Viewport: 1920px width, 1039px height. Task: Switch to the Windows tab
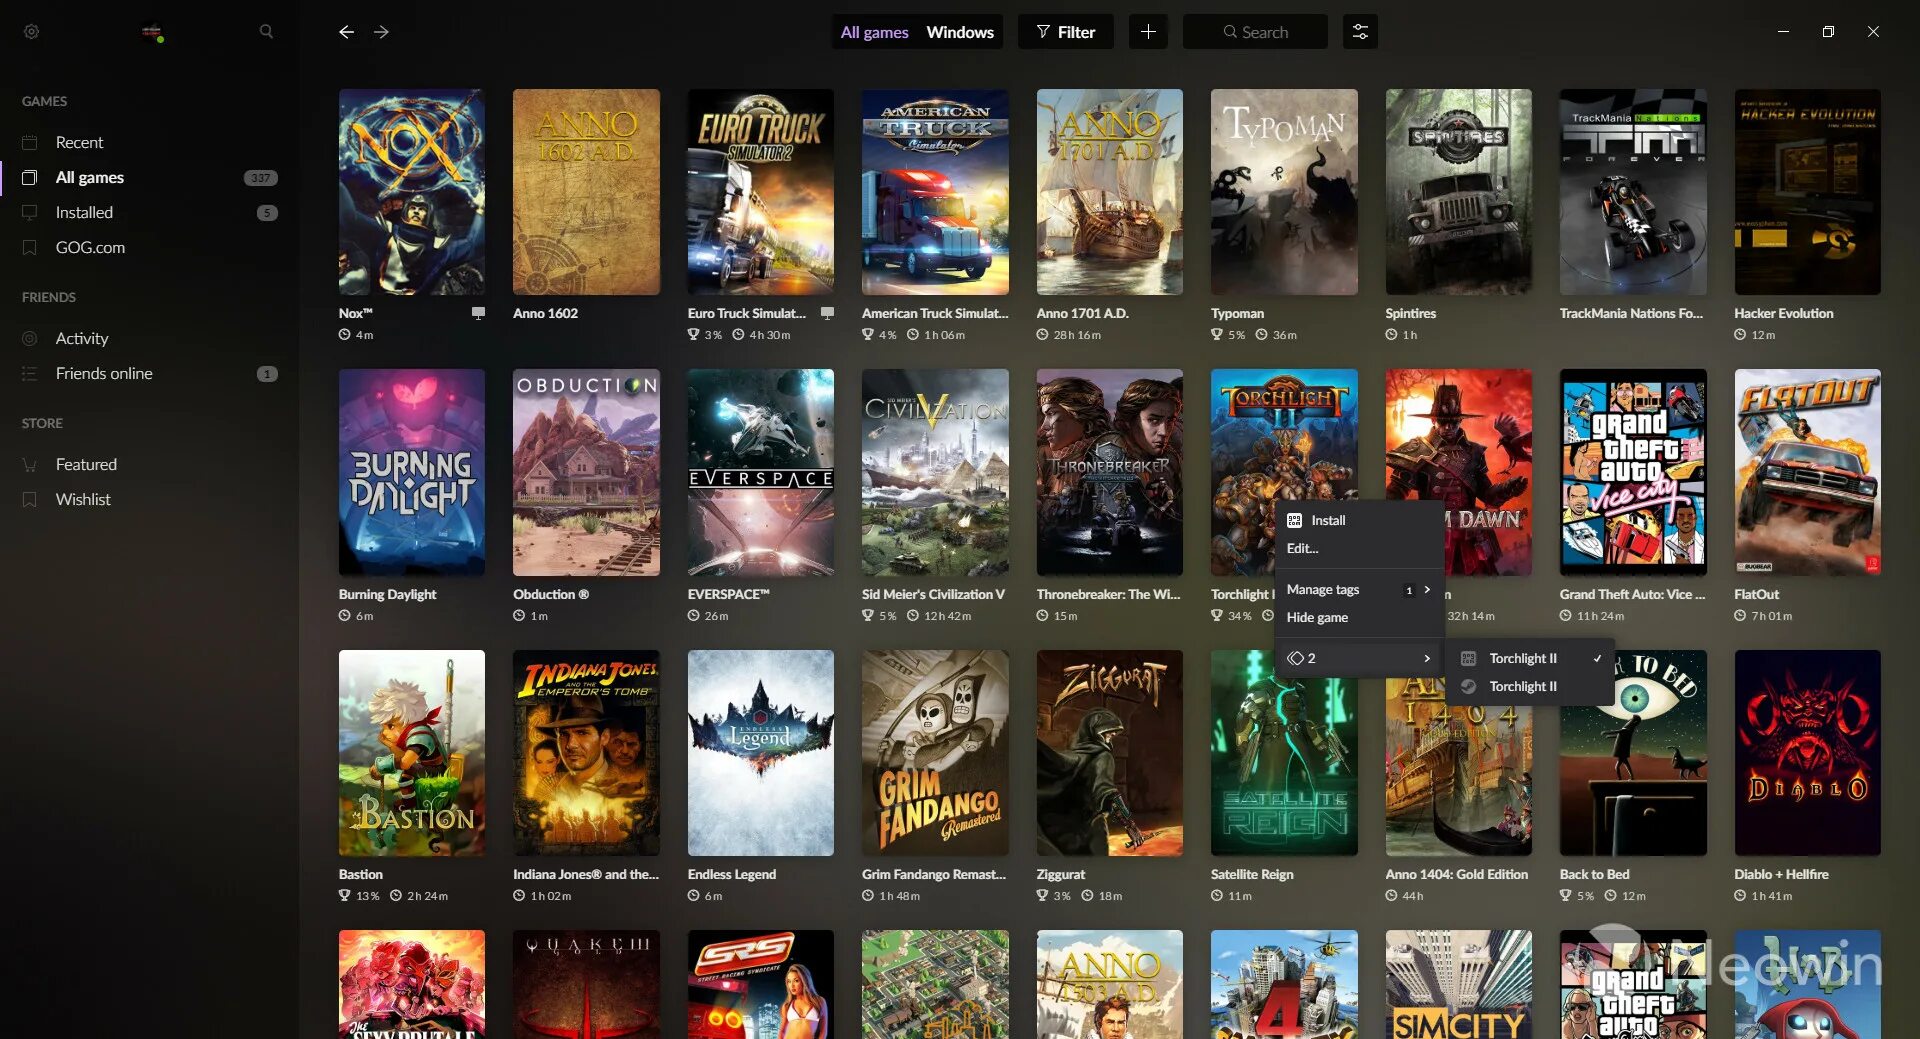pyautogui.click(x=960, y=32)
